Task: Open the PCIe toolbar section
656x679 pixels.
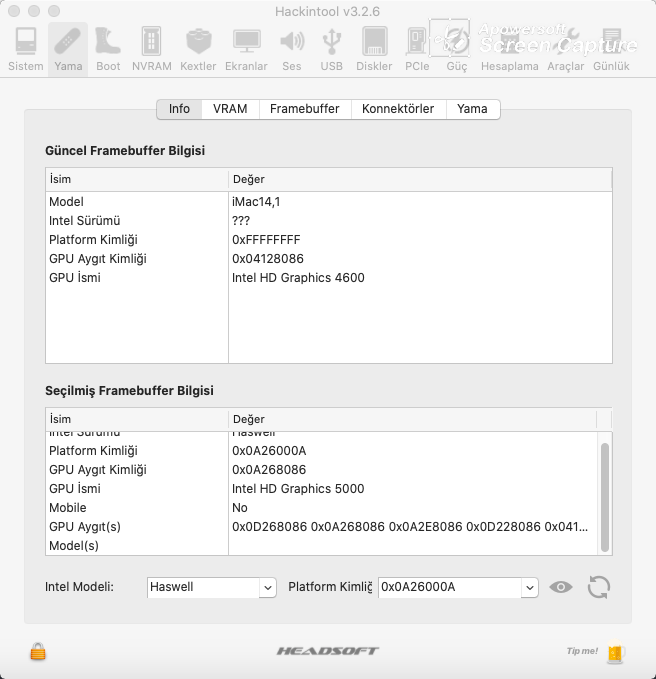Action: tap(417, 48)
